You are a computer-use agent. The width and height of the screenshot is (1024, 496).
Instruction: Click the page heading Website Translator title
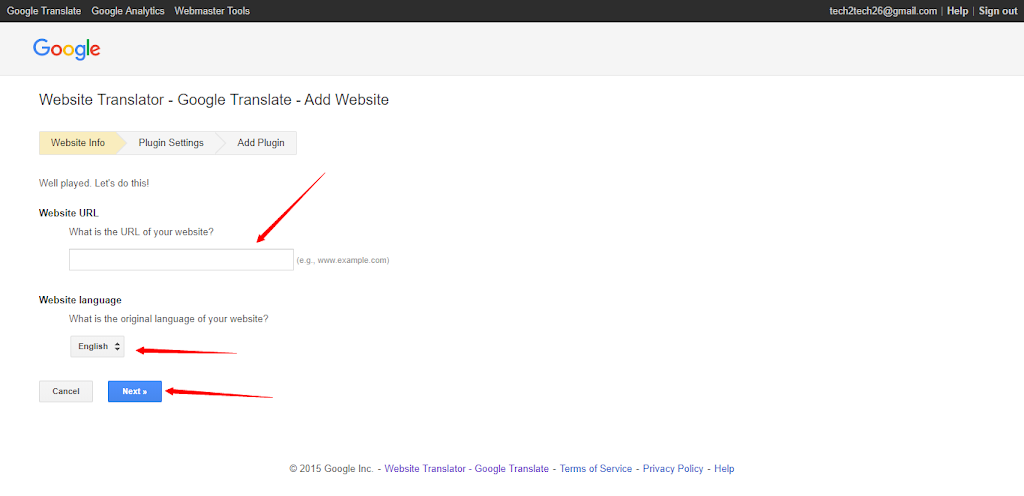213,100
